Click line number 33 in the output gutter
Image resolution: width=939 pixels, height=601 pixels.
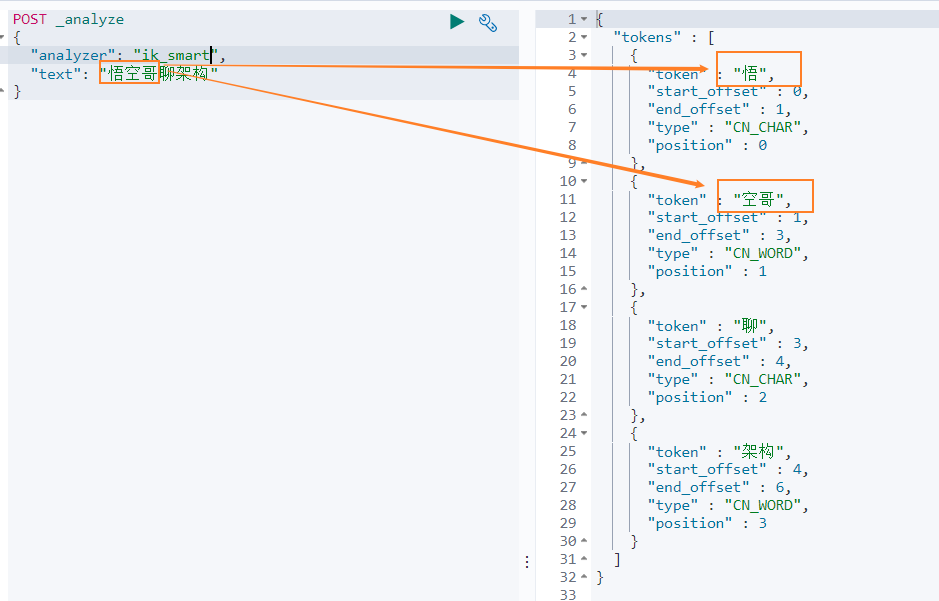[x=568, y=596]
